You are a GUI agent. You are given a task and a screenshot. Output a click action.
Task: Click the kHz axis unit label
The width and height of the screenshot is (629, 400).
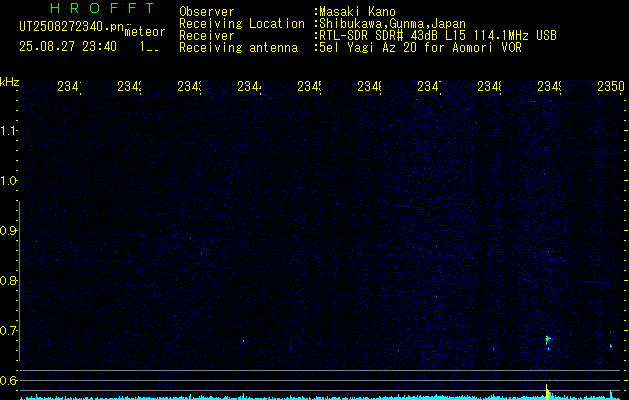tap(9, 82)
